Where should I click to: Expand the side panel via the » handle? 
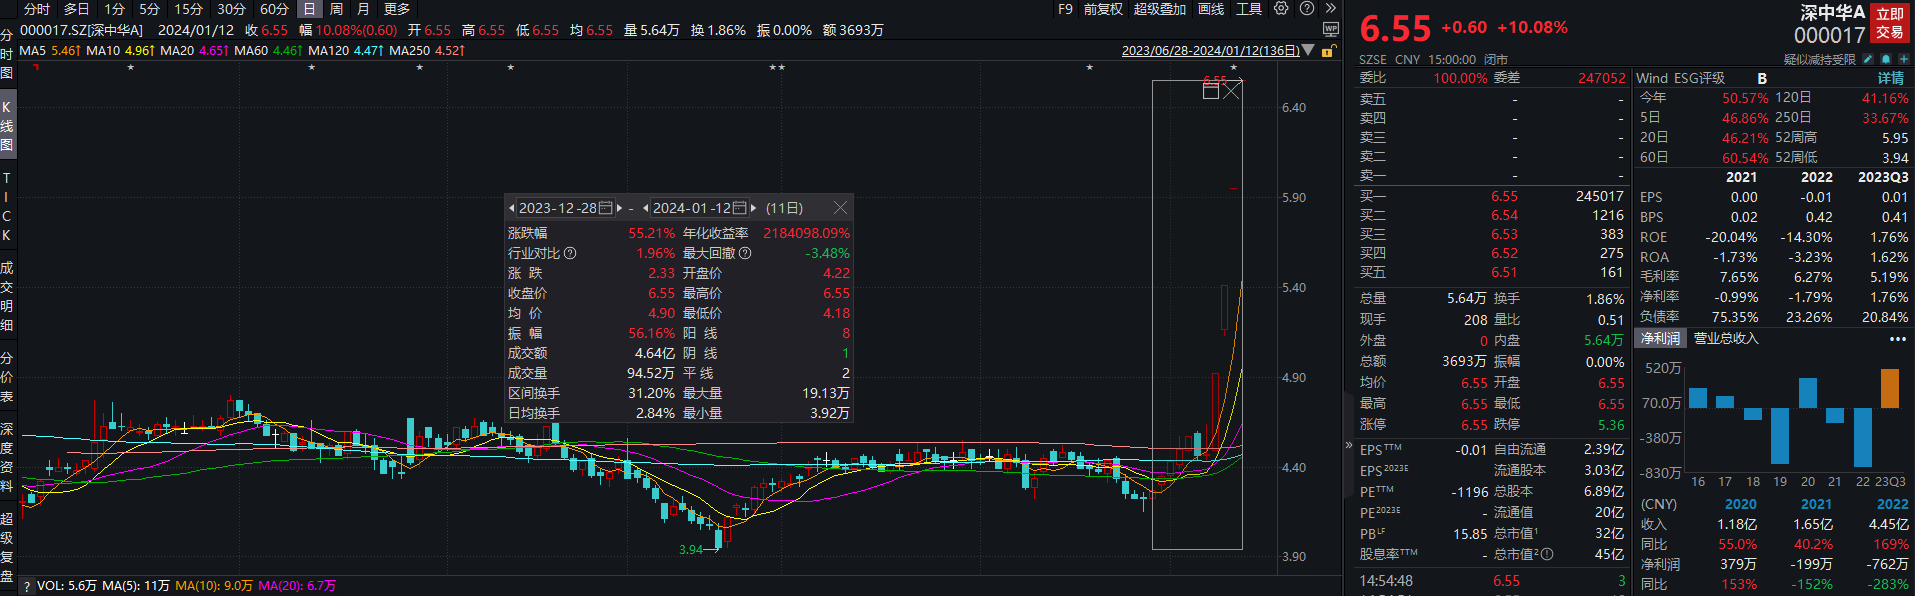coord(1349,445)
